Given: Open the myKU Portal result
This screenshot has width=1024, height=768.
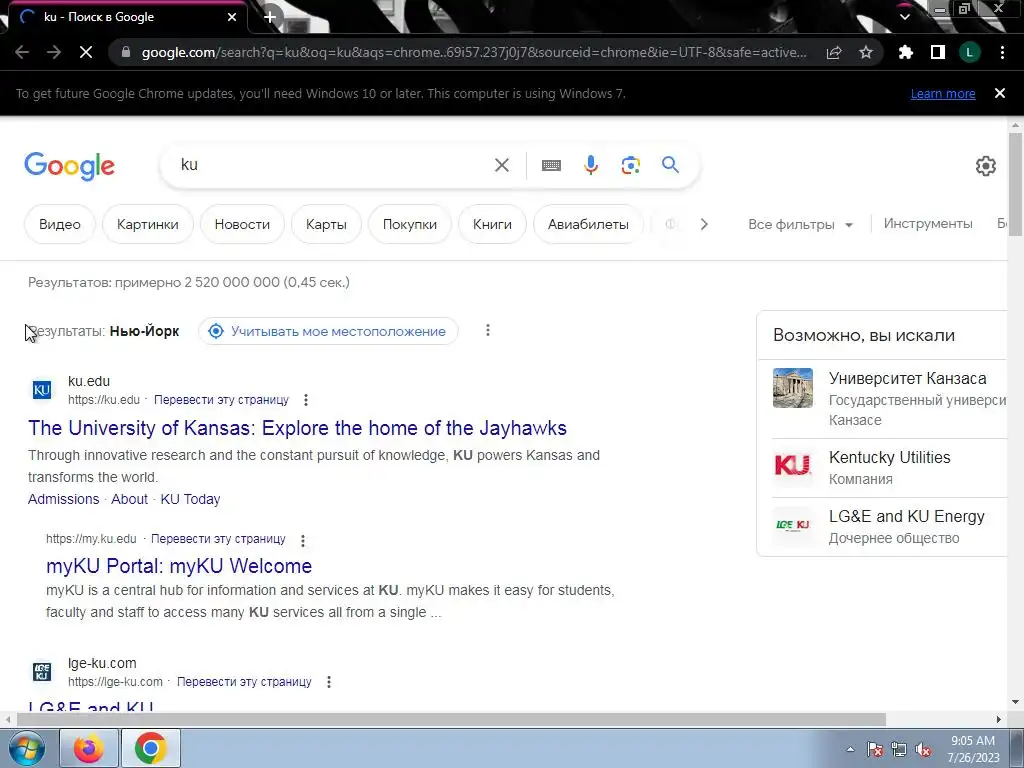Looking at the screenshot, I should [x=179, y=566].
